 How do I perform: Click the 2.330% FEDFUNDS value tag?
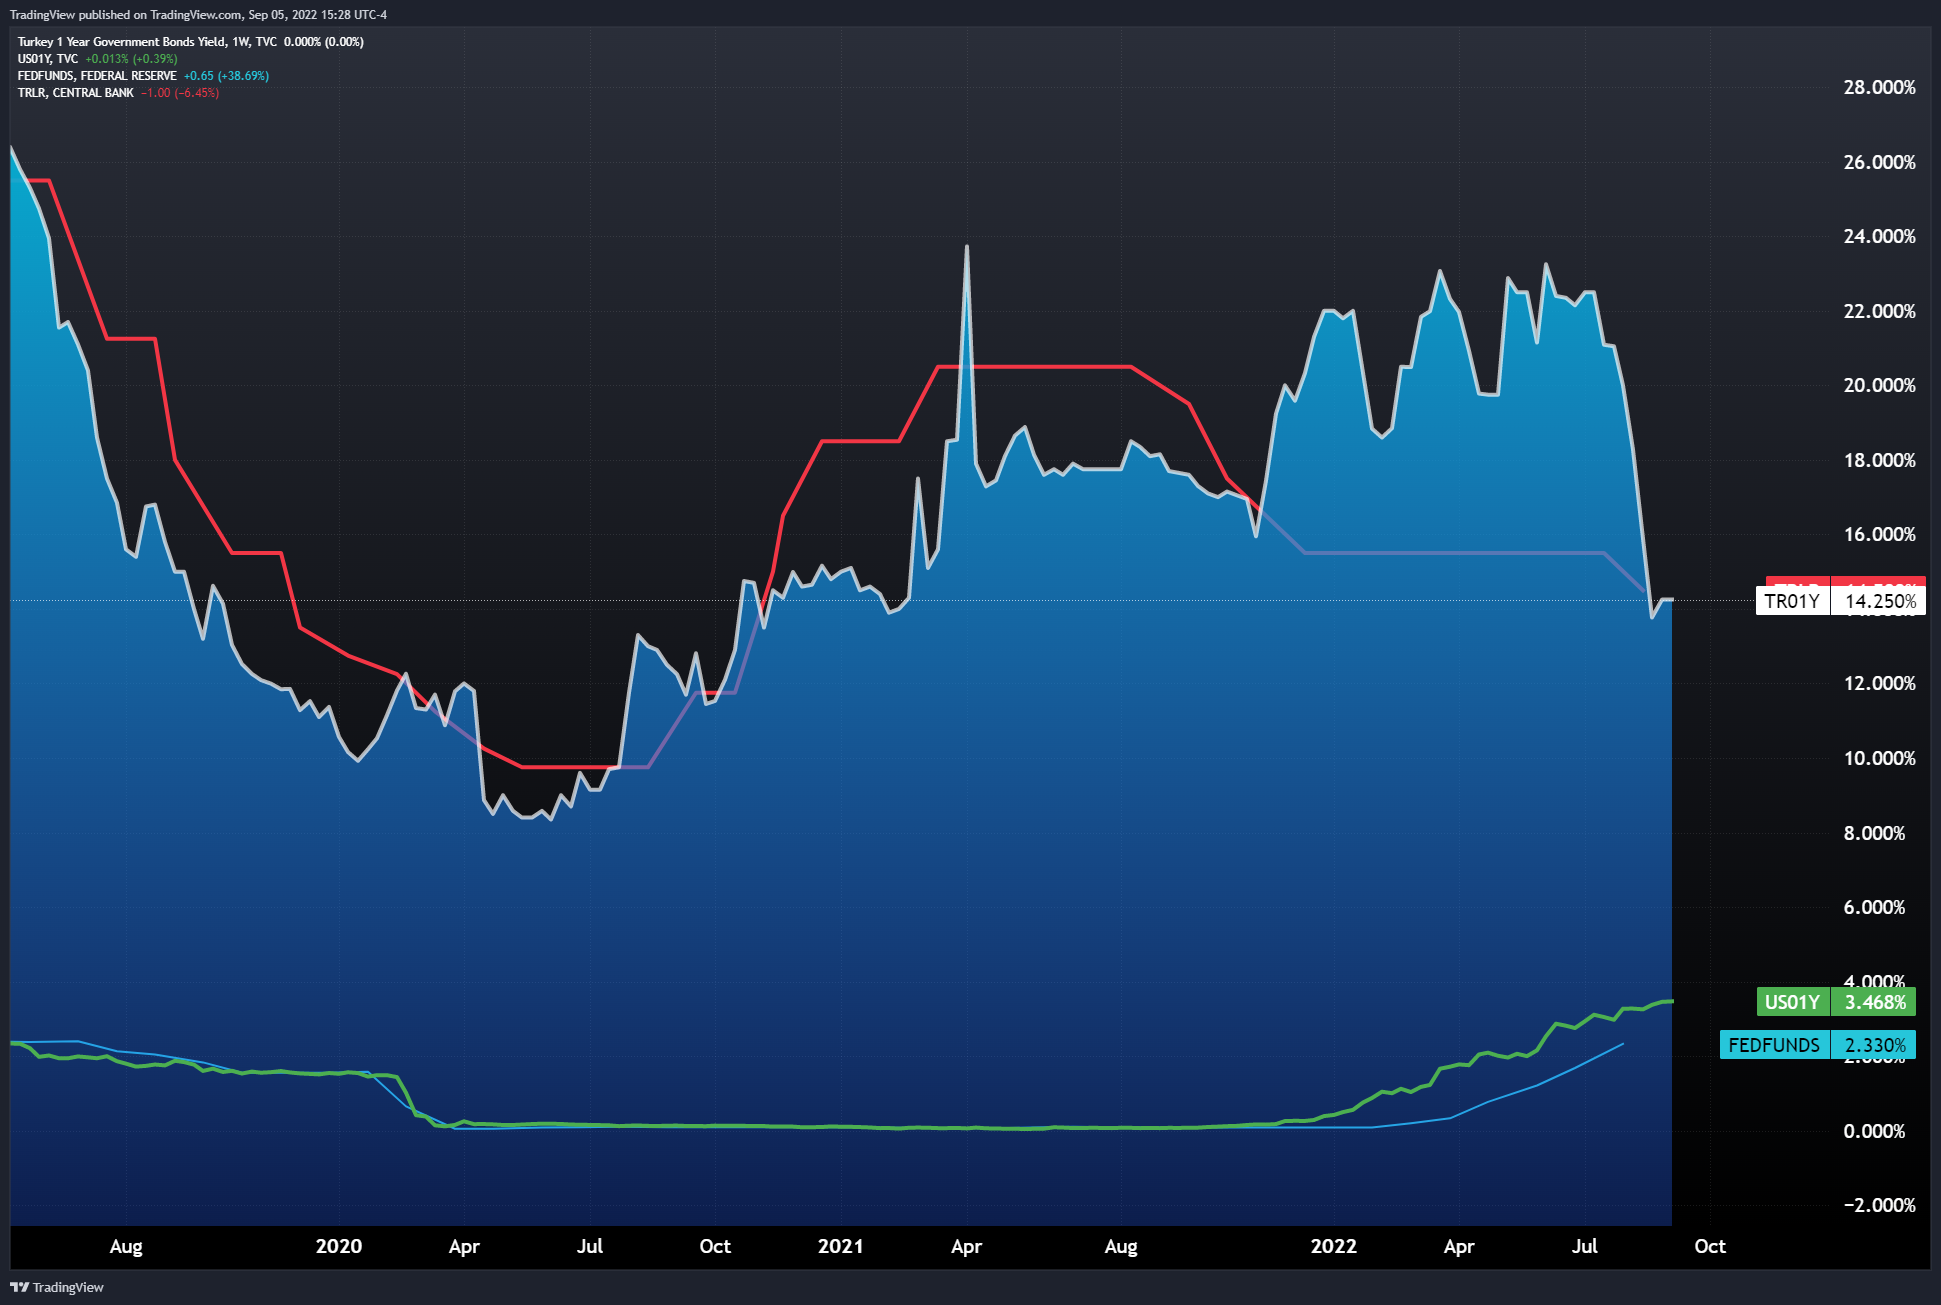pos(1874,1045)
